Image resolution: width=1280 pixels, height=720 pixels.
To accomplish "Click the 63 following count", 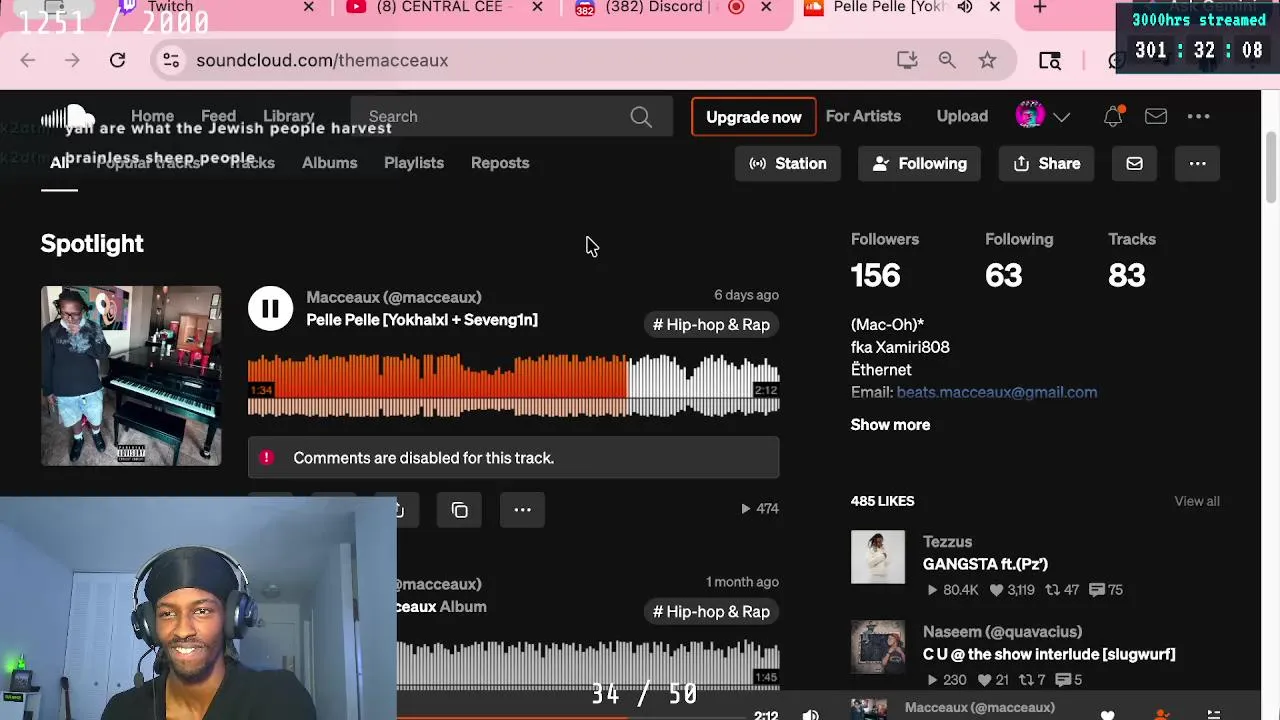I will [1004, 275].
